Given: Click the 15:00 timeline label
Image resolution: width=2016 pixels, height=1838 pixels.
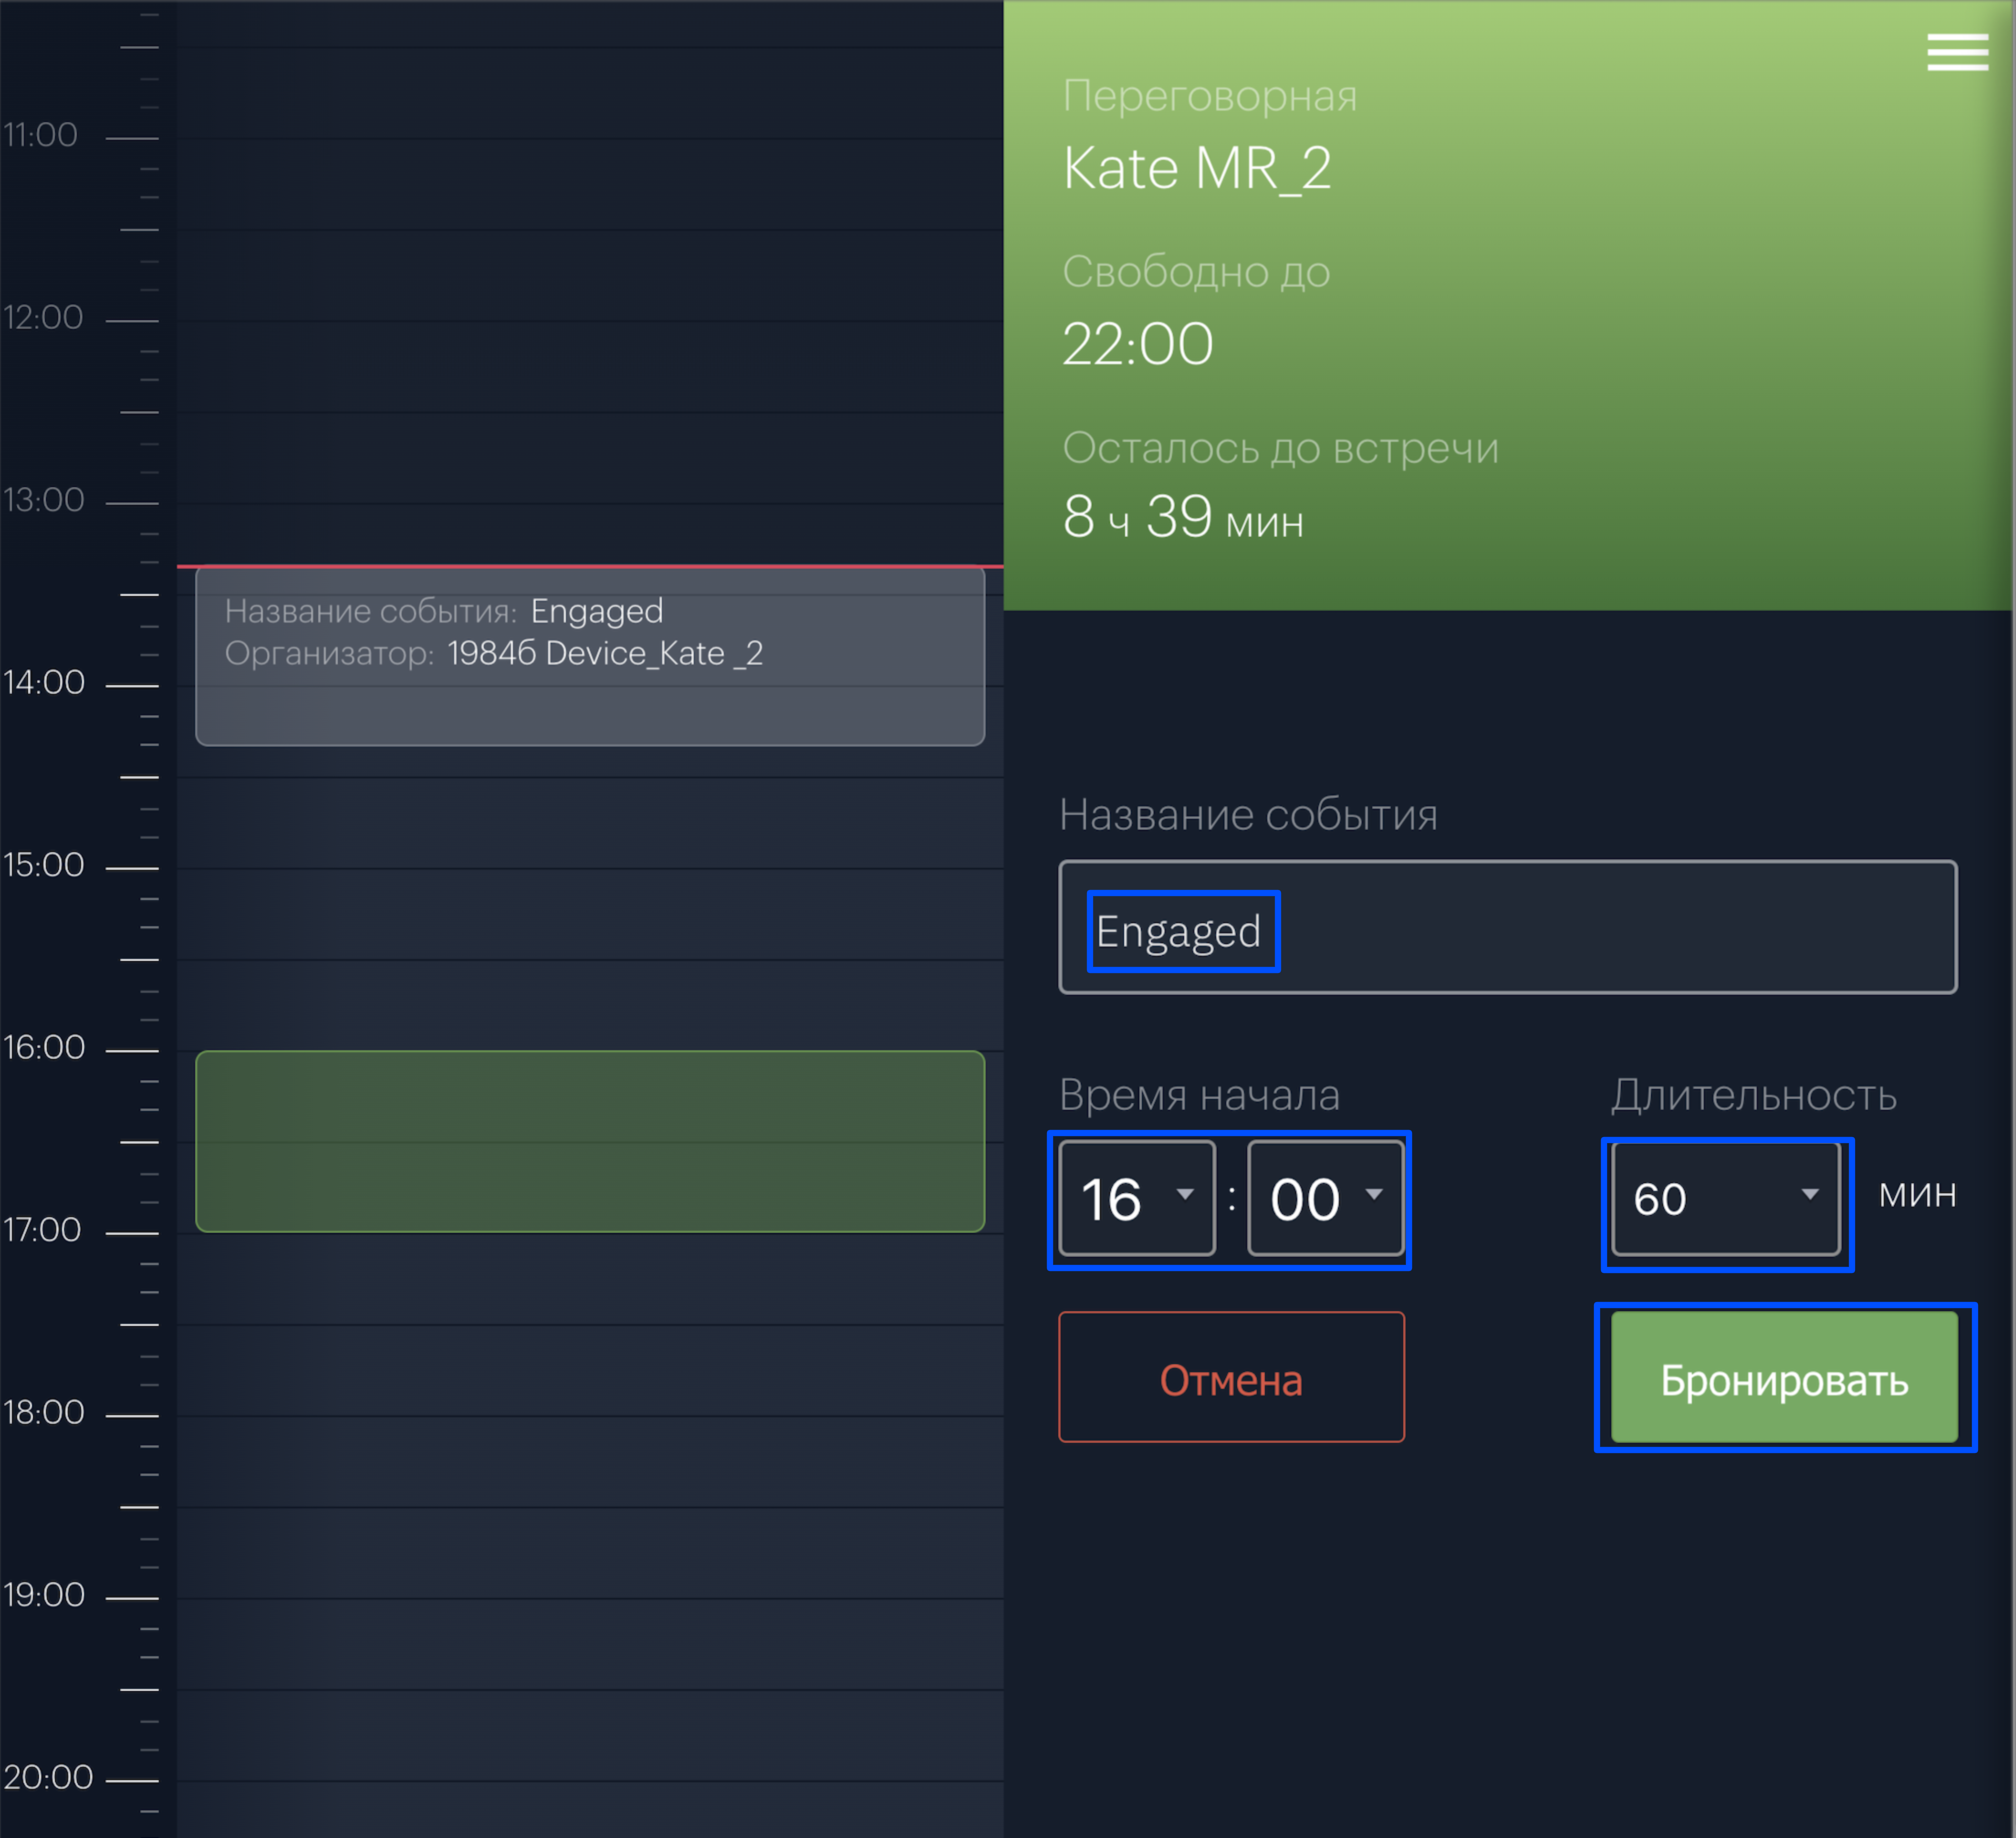Looking at the screenshot, I should (44, 865).
